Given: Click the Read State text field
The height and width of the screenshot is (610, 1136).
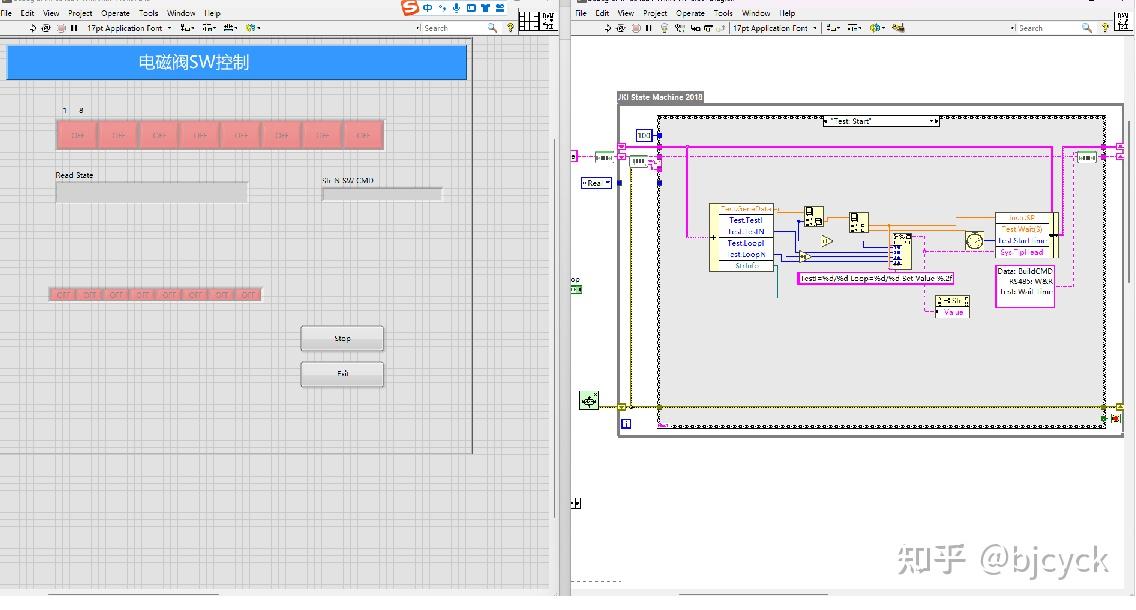Looking at the screenshot, I should [151, 192].
